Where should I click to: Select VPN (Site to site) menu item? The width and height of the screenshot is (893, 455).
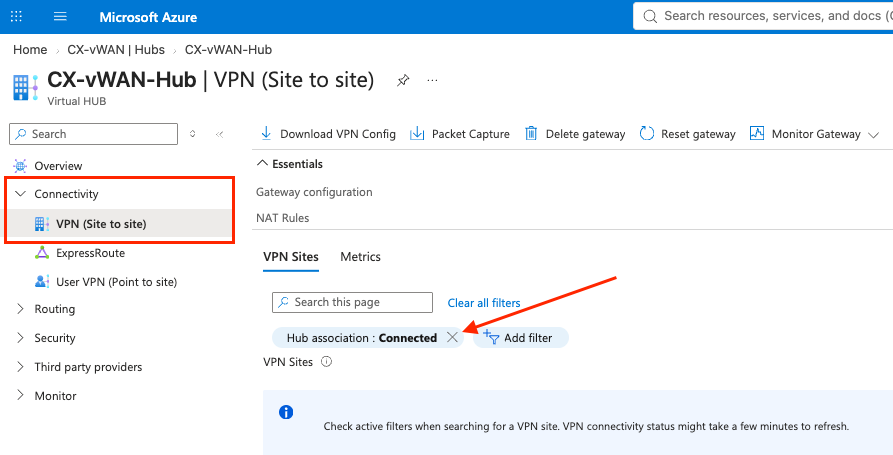click(x=120, y=224)
